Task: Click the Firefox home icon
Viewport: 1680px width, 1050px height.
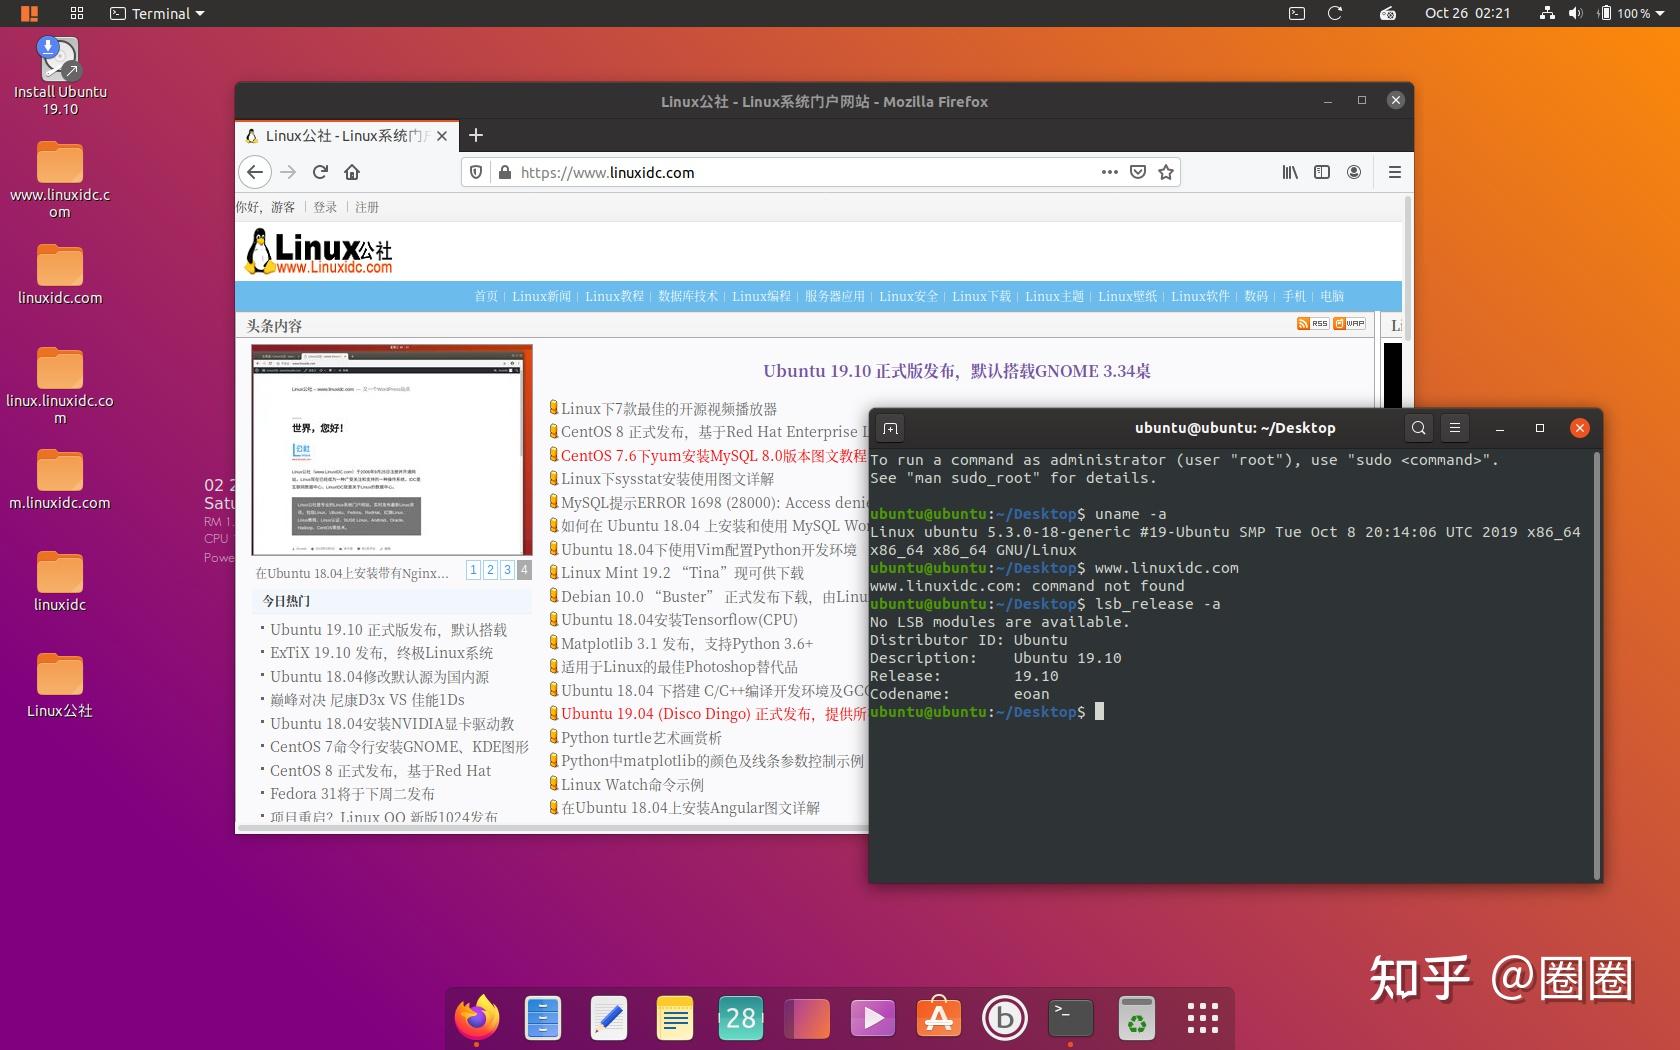Action: (352, 172)
